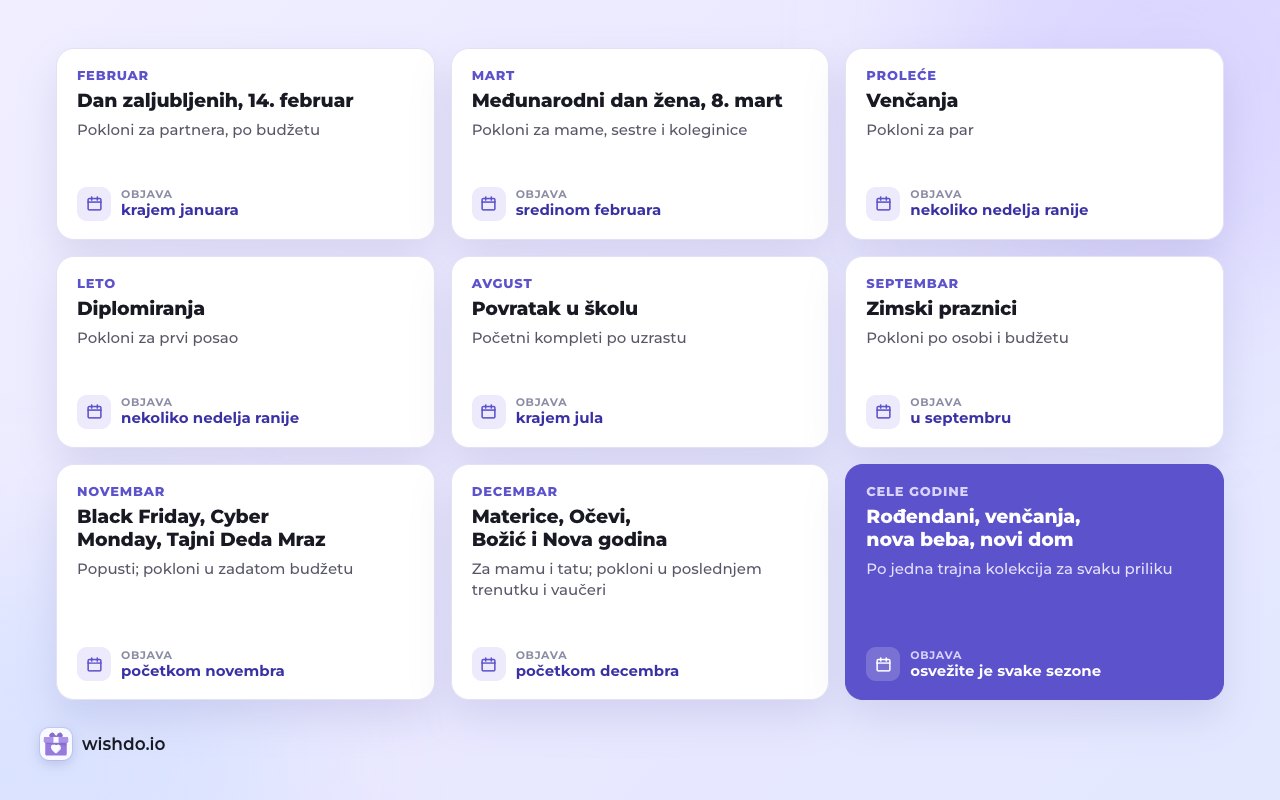The image size is (1280, 800).
Task: Click 'Početni kompleti po uzrastu' description
Action: [x=579, y=338]
